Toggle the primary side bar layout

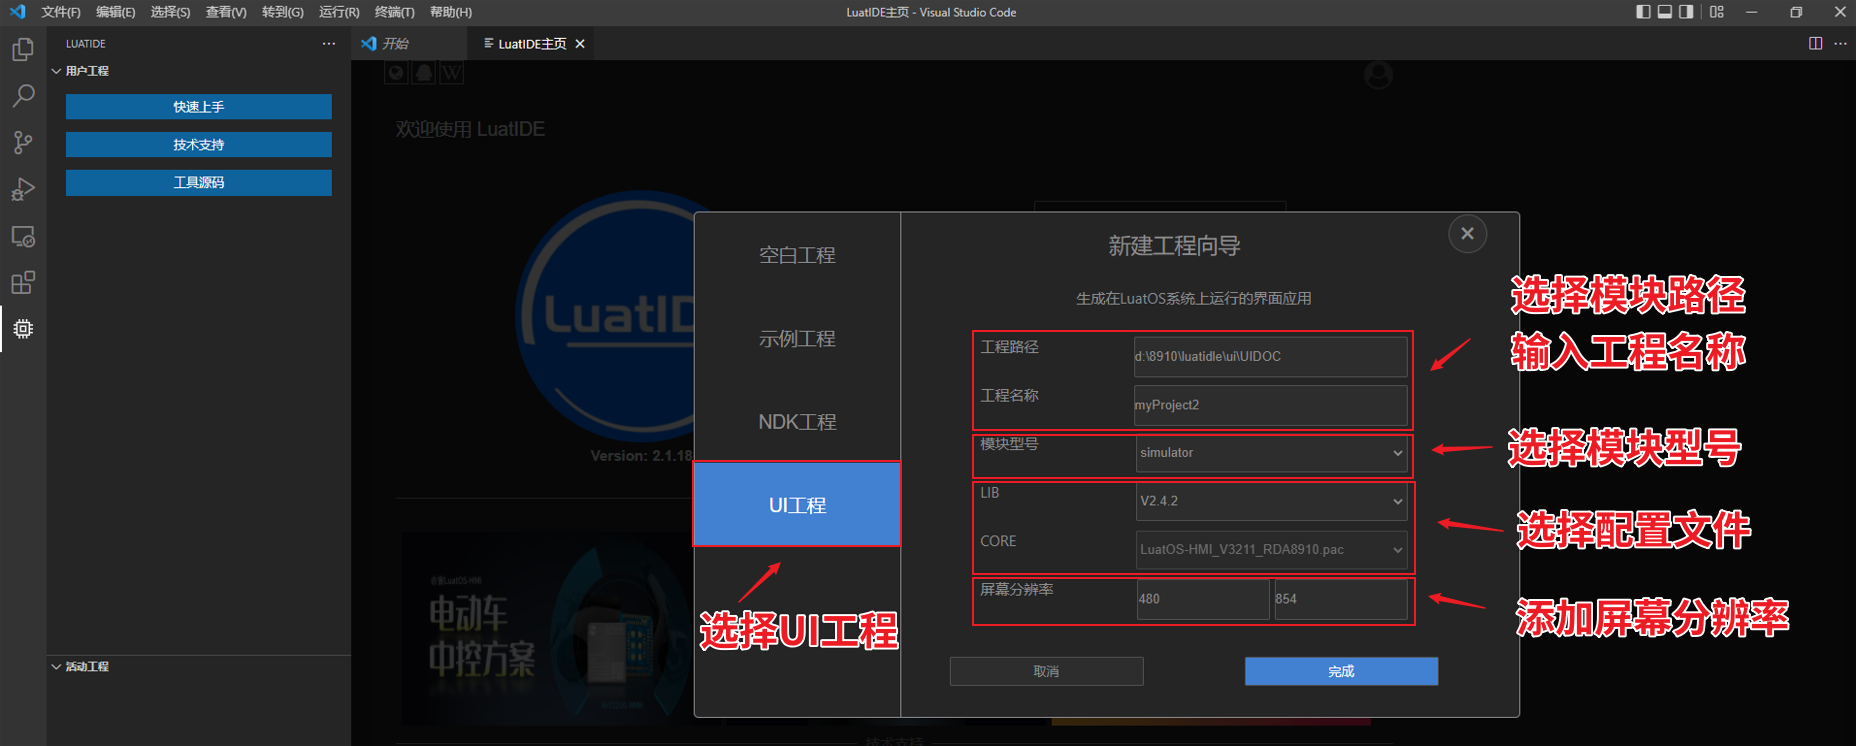pos(1643,12)
